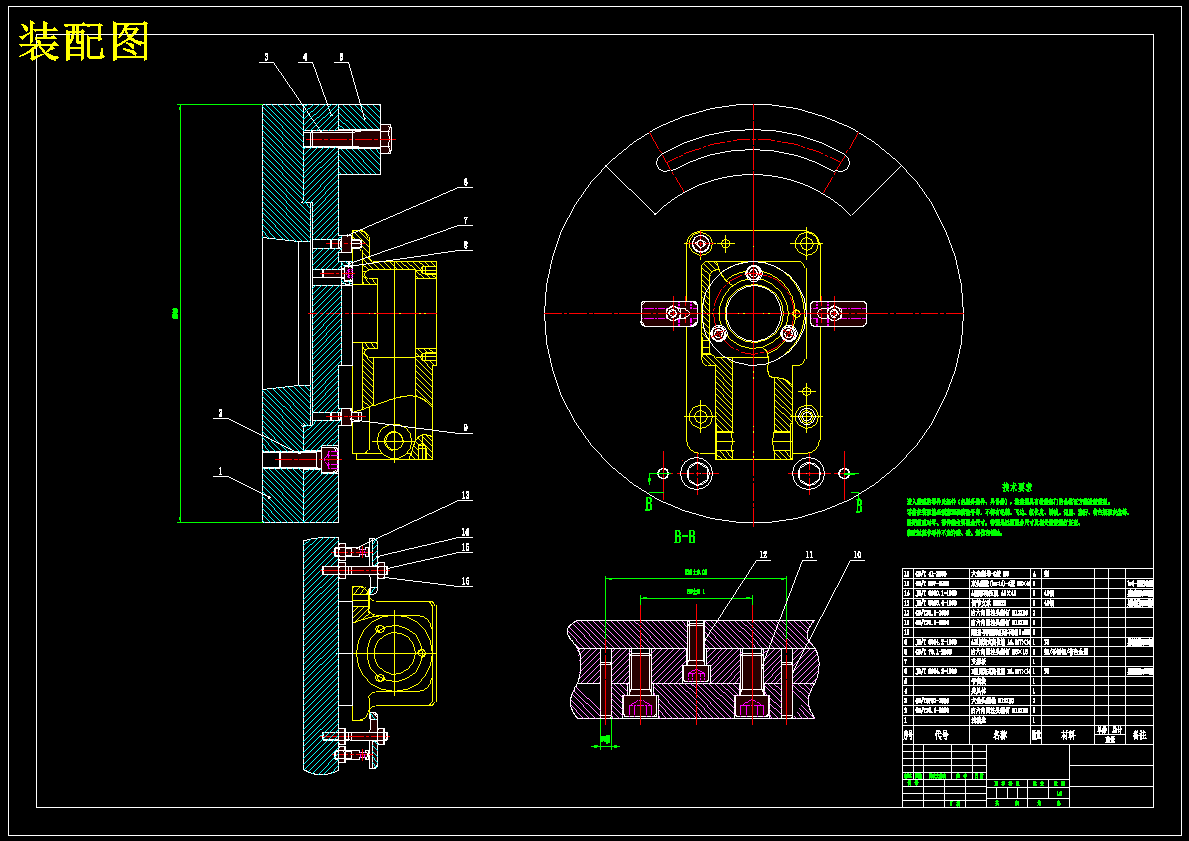Click the 代号 column header
This screenshot has width=1189, height=841.
[x=941, y=735]
